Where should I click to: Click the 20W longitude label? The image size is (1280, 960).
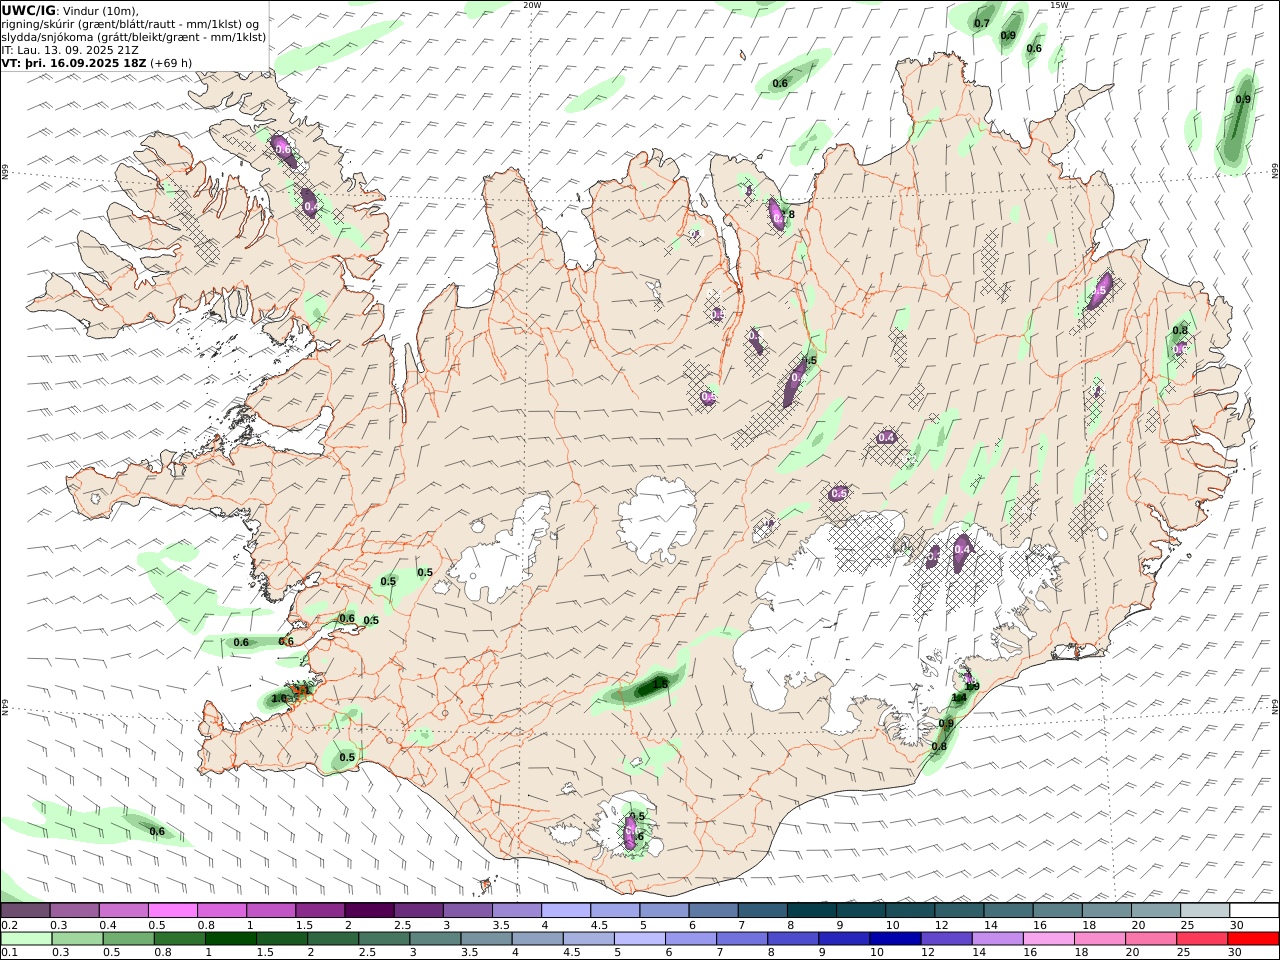tap(532, 5)
